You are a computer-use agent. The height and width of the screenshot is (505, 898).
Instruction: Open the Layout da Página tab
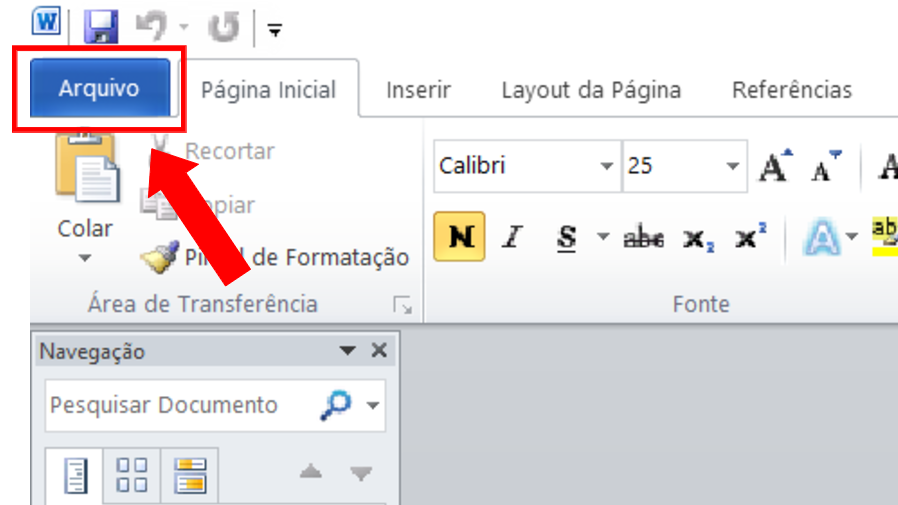[591, 90]
